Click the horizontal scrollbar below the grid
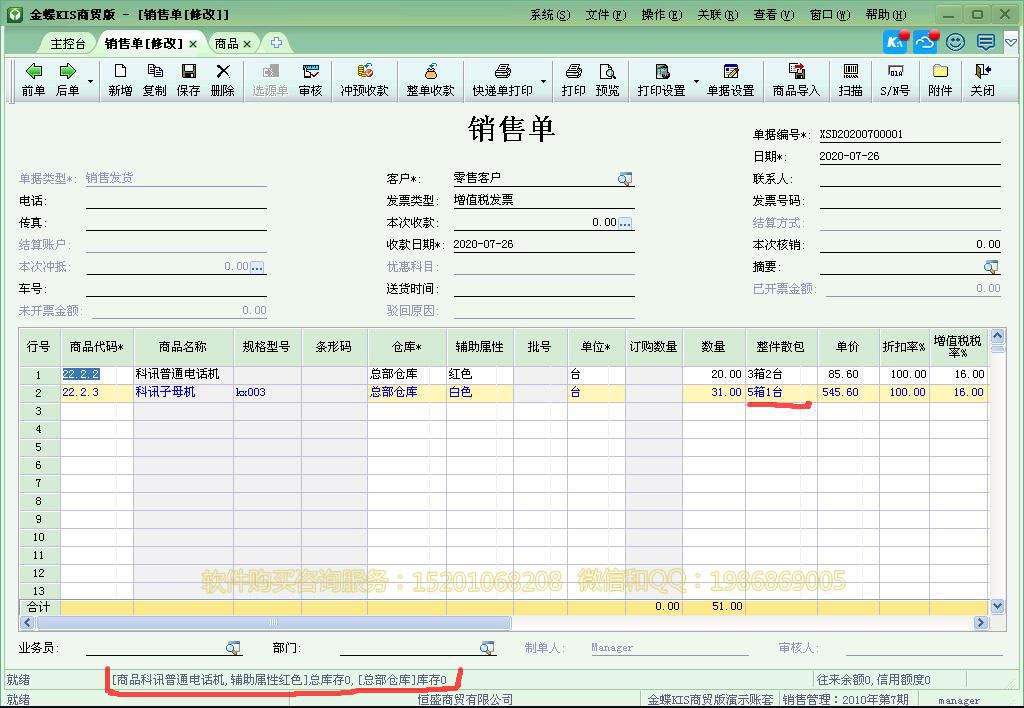Viewport: 1024px width, 708px height. click(500, 623)
